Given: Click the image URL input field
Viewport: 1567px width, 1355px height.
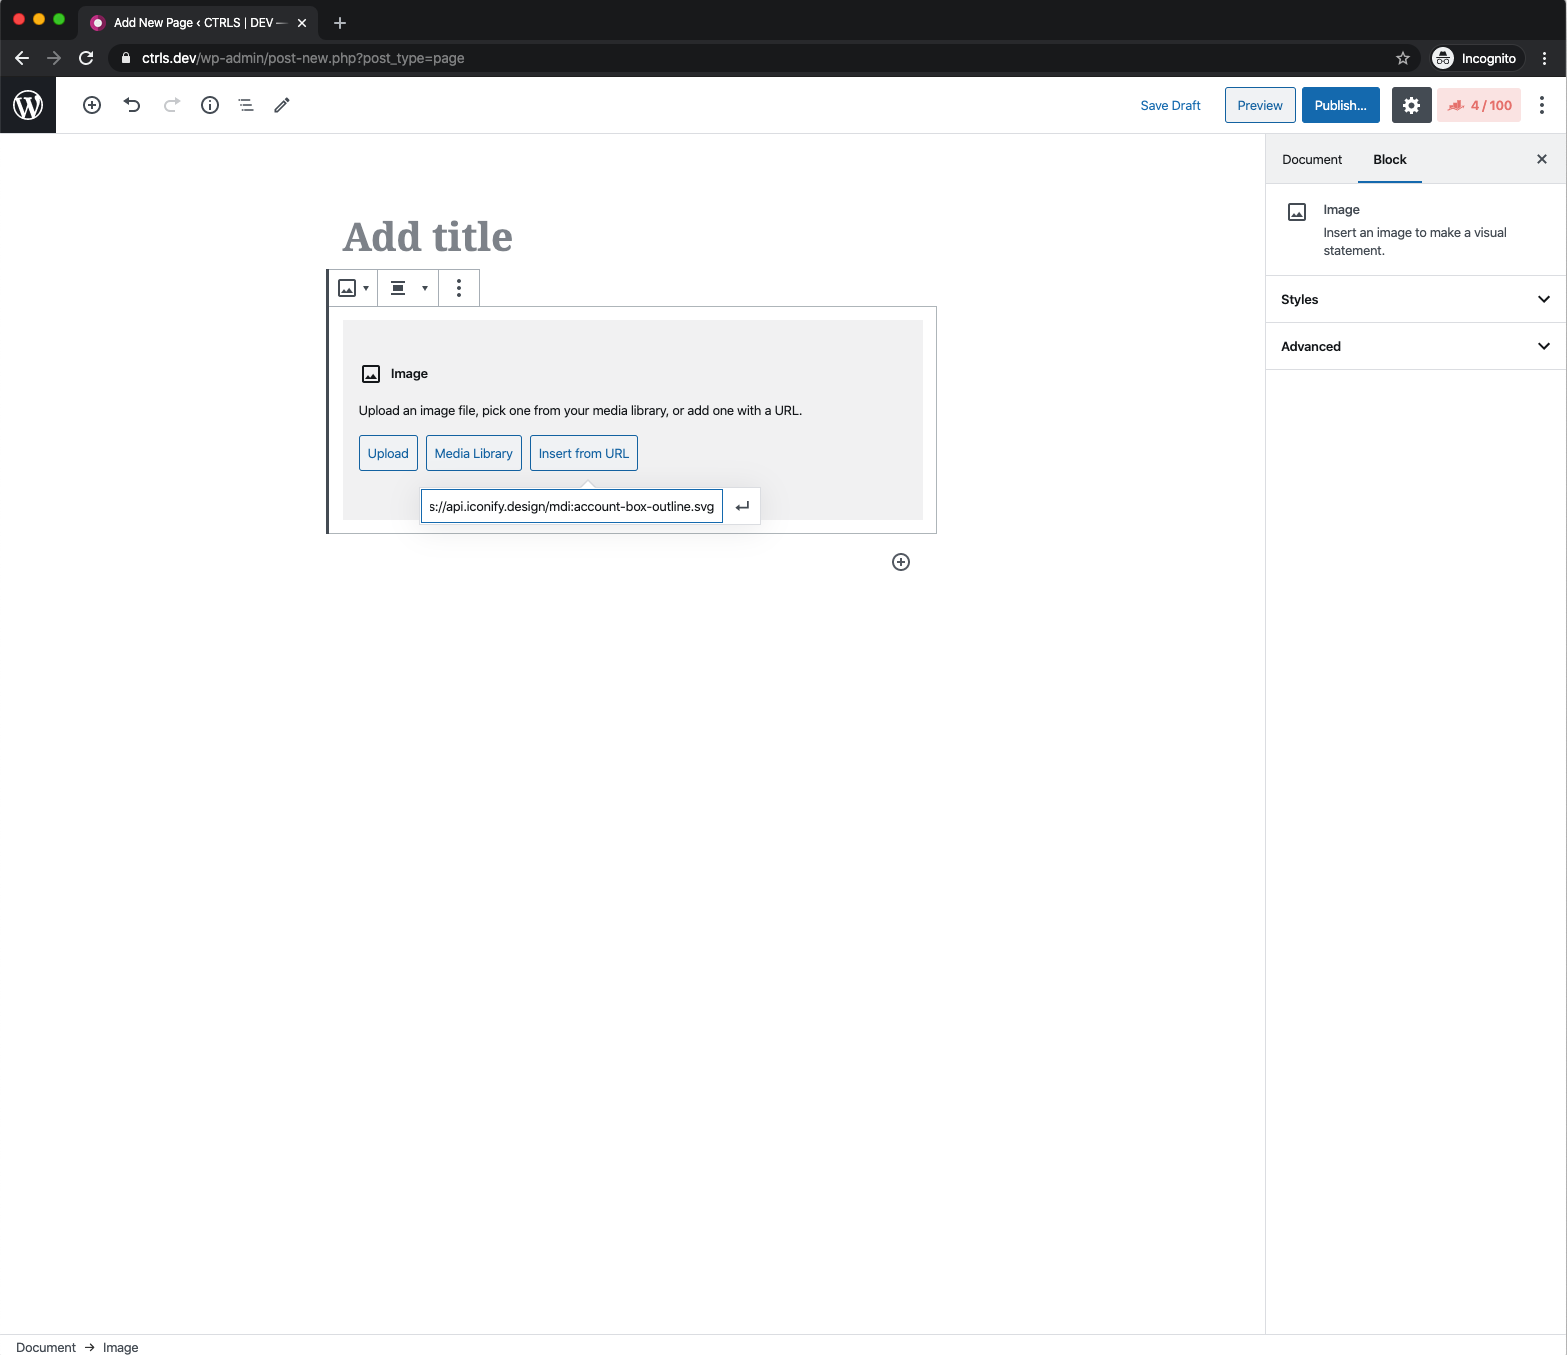Looking at the screenshot, I should 571,507.
